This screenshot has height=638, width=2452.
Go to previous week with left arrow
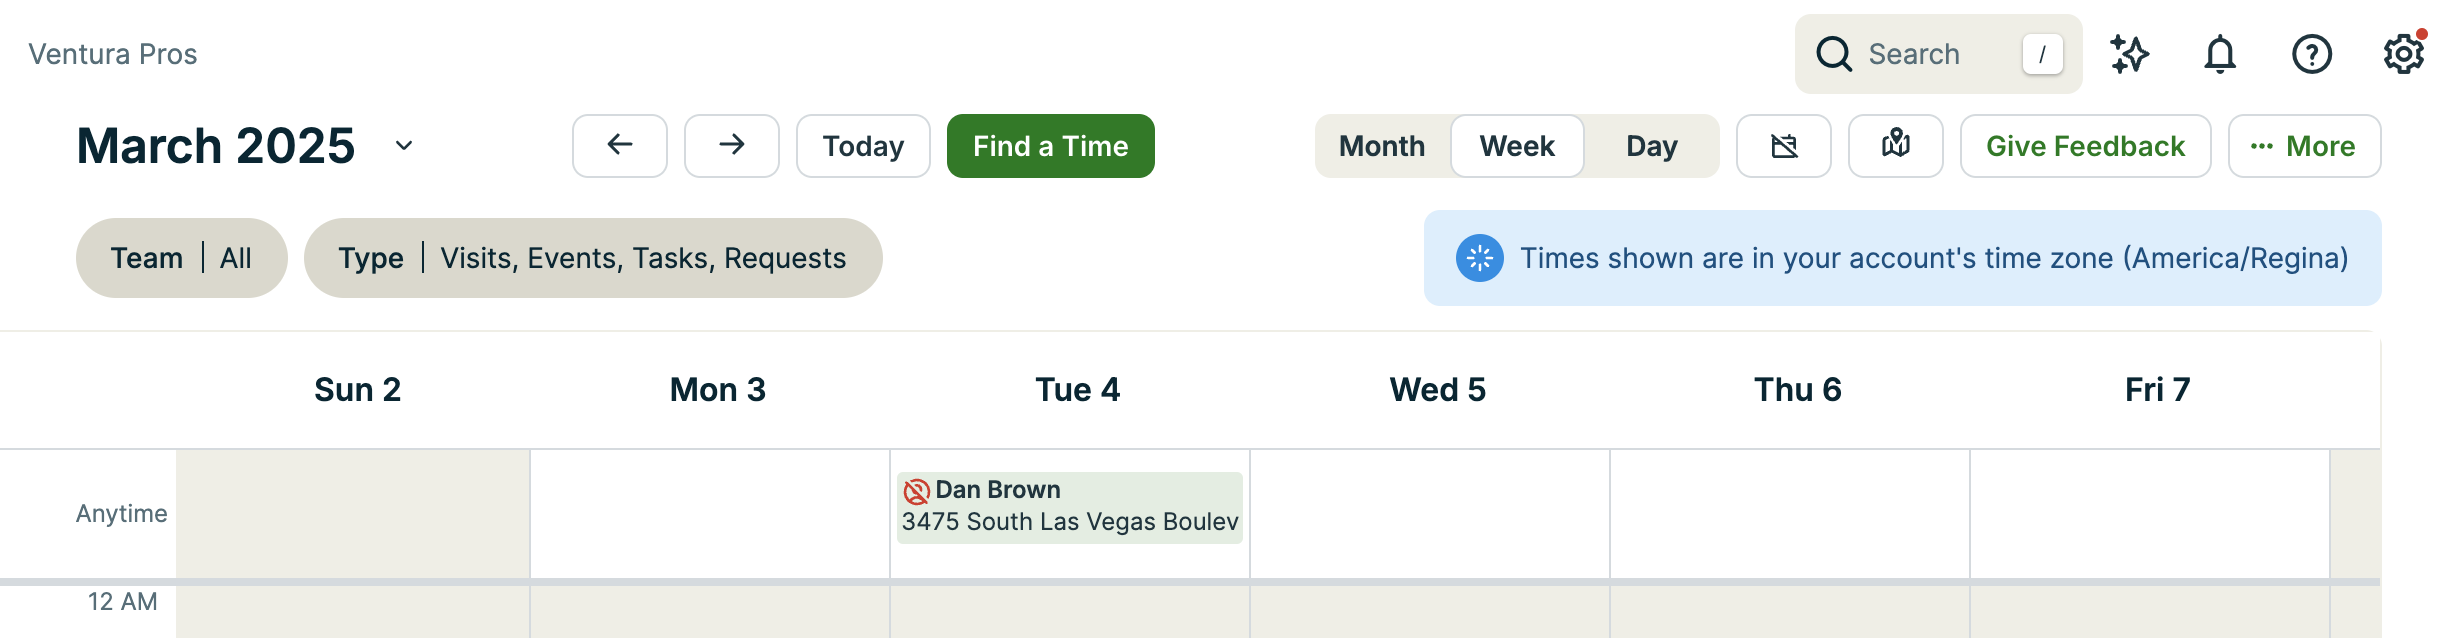click(620, 146)
